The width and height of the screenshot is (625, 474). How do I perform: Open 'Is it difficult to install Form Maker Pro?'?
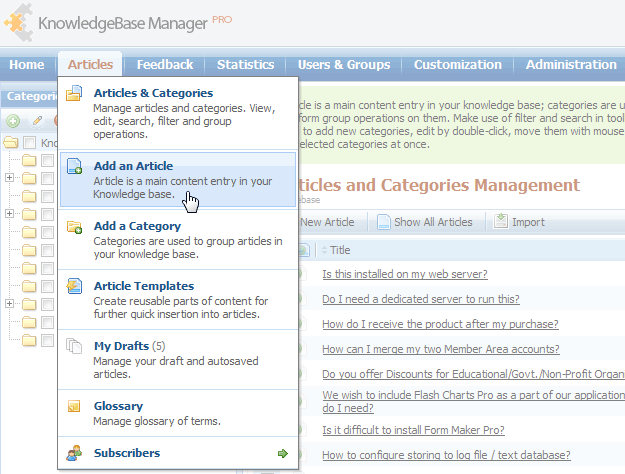click(413, 430)
